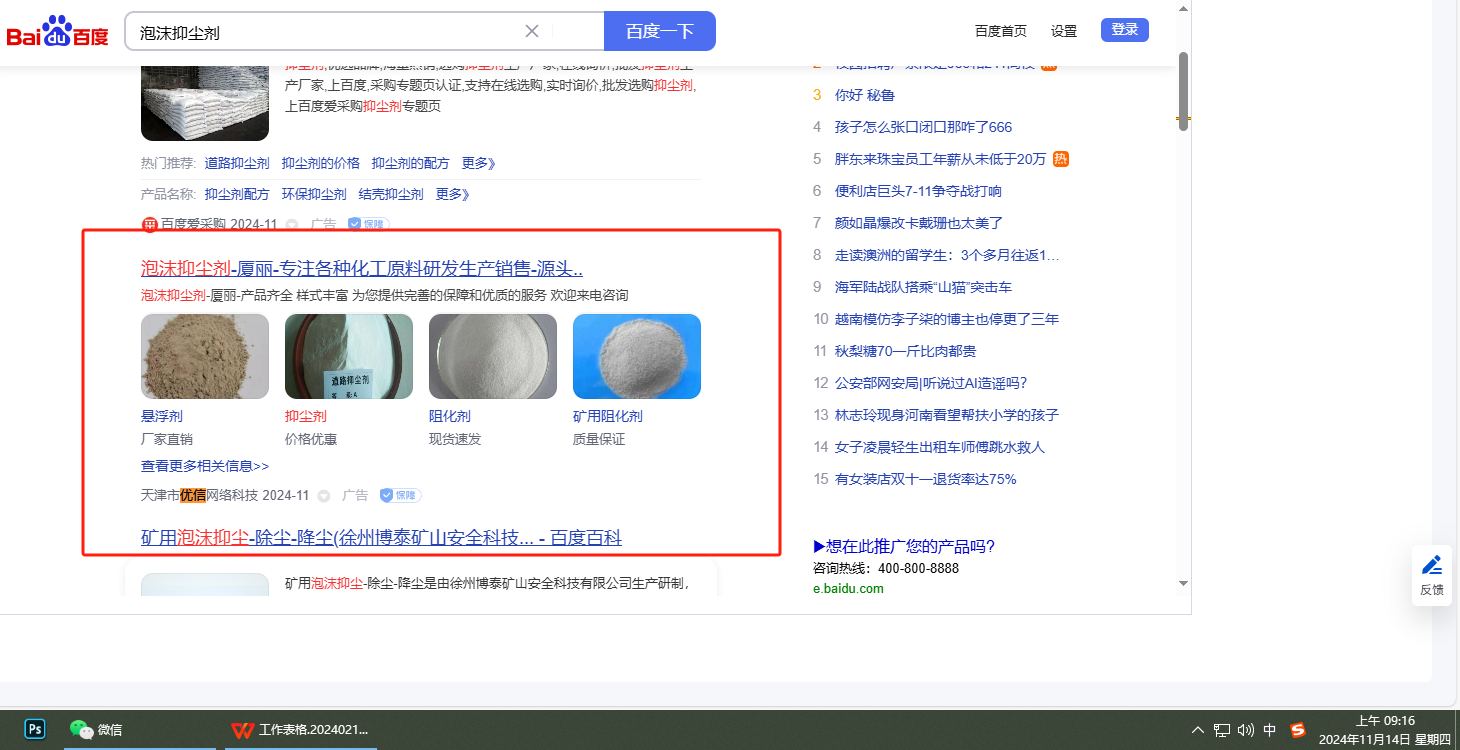Screen dimensions: 1460x750
Task: Click the 抑尘剂的配方 link
Action: pyautogui.click(x=411, y=163)
